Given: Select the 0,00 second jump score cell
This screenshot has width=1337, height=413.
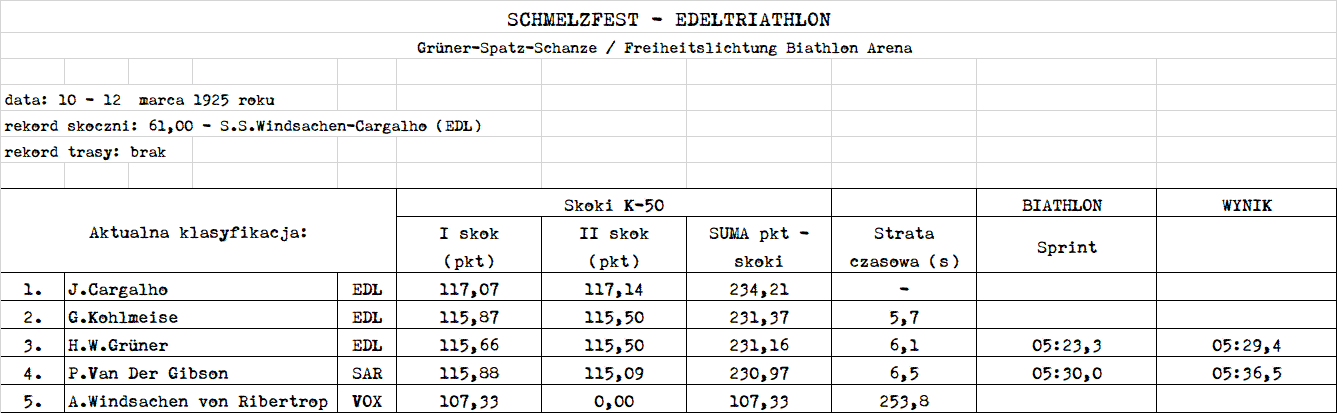Looking at the screenshot, I should 614,401.
